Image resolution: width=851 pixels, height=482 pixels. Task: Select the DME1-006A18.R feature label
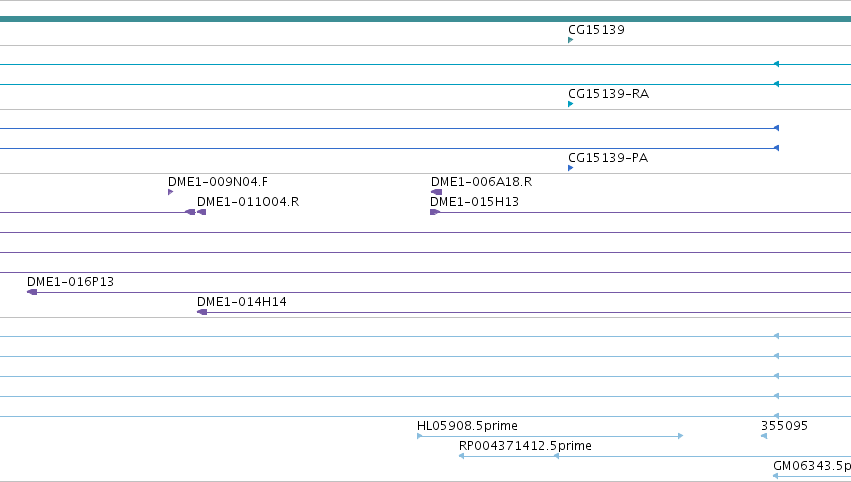point(481,182)
